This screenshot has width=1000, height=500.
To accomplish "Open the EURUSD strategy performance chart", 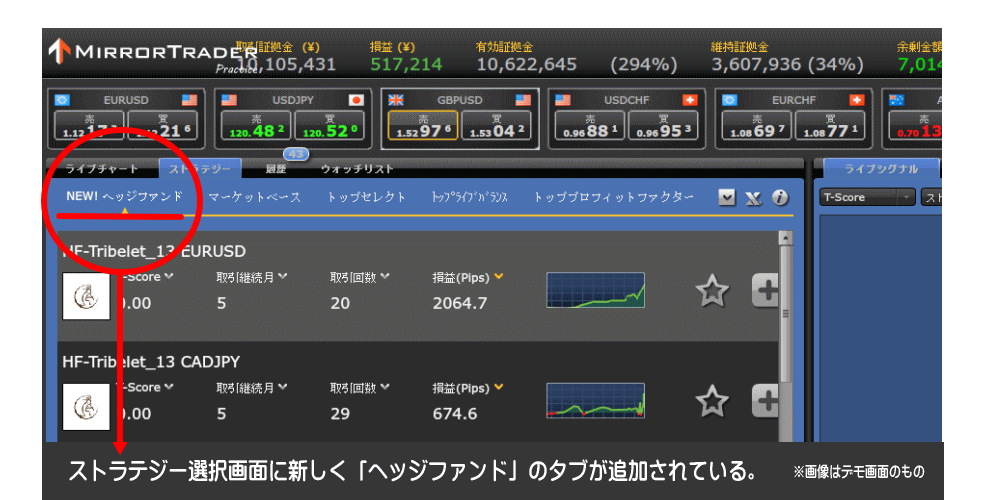I will (x=596, y=290).
